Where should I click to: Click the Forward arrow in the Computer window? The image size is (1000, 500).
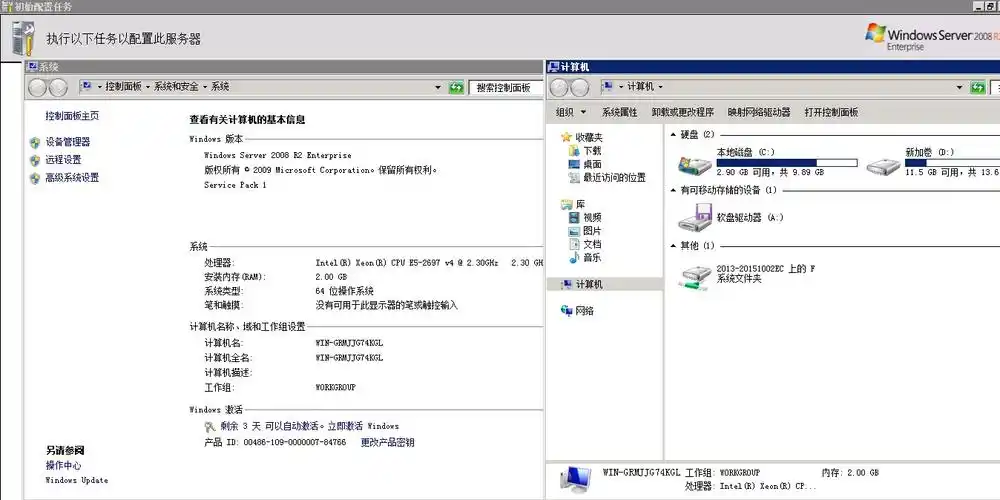point(580,88)
